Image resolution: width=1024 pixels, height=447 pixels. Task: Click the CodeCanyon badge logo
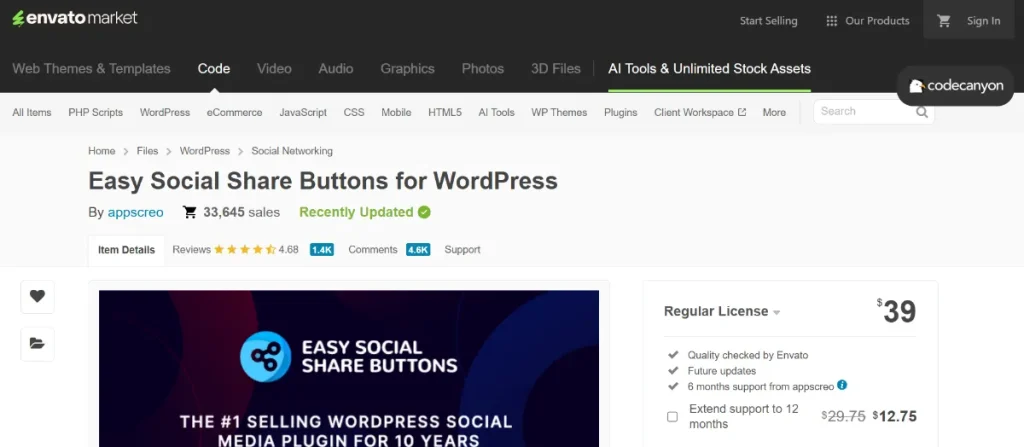click(x=955, y=86)
